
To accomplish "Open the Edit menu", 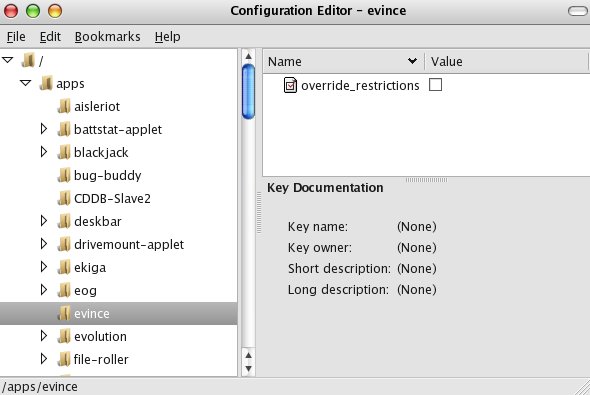I will pos(50,36).
